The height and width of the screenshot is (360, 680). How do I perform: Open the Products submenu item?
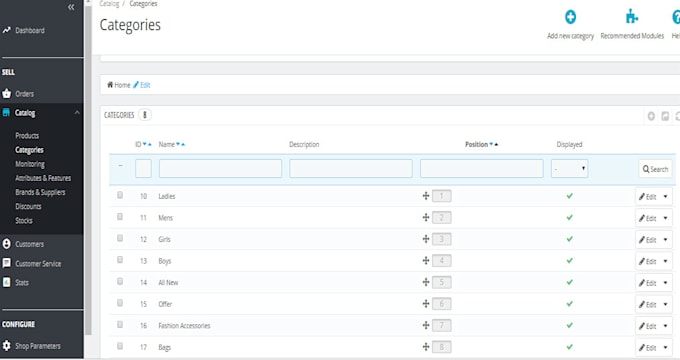pyautogui.click(x=27, y=136)
